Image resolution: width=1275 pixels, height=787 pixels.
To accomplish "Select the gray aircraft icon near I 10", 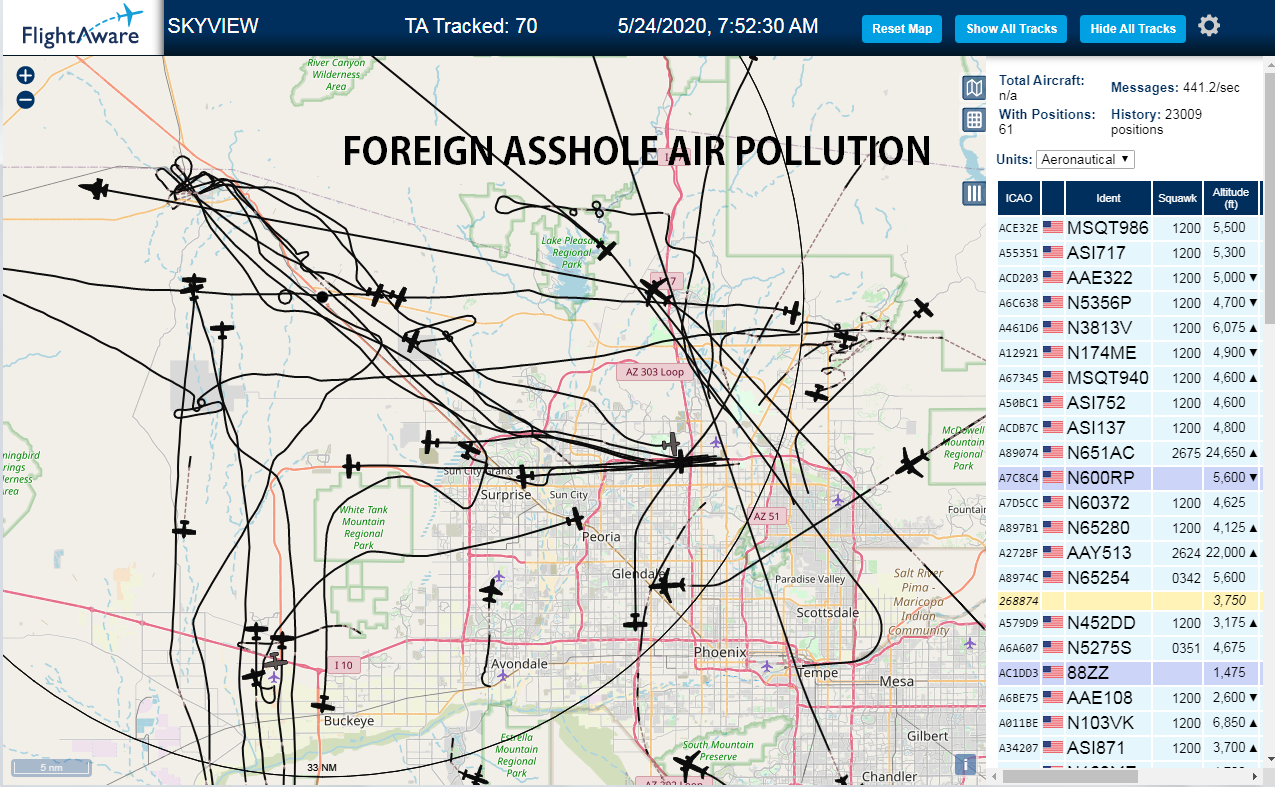I will [x=274, y=661].
